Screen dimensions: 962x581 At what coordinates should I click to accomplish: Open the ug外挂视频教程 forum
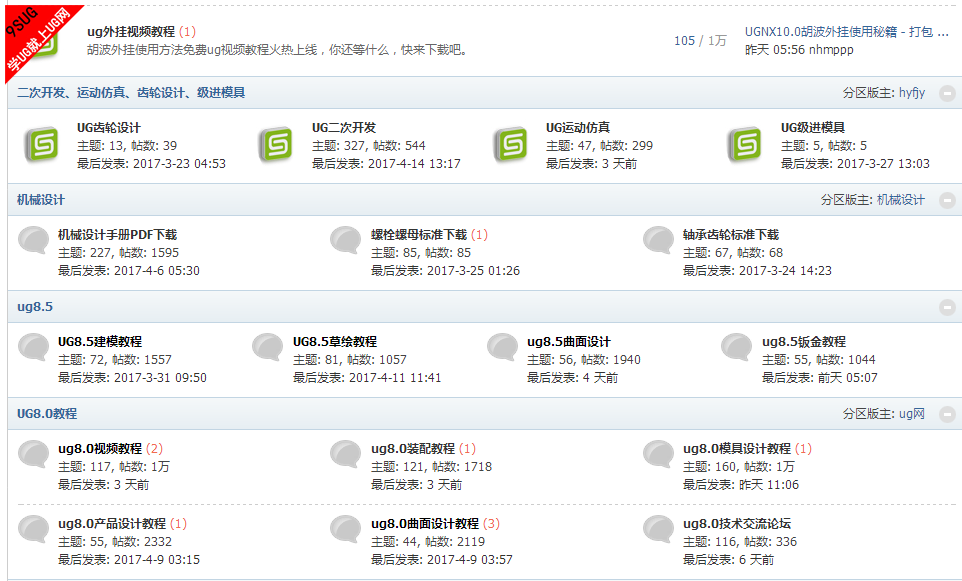(x=131, y=31)
